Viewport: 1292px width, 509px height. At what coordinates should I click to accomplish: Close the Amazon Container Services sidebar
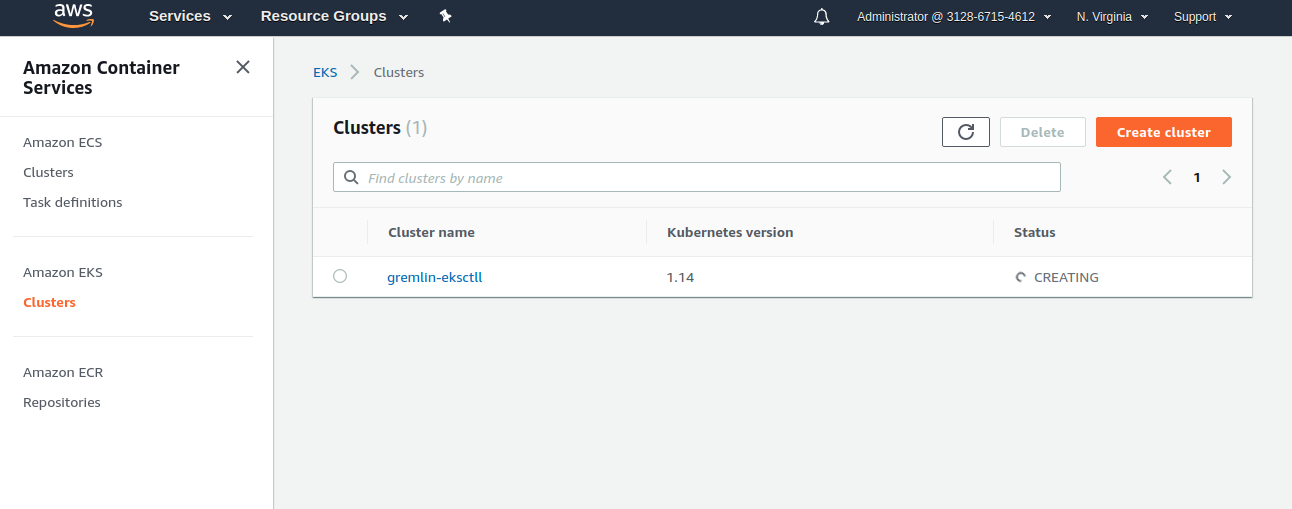click(x=243, y=67)
